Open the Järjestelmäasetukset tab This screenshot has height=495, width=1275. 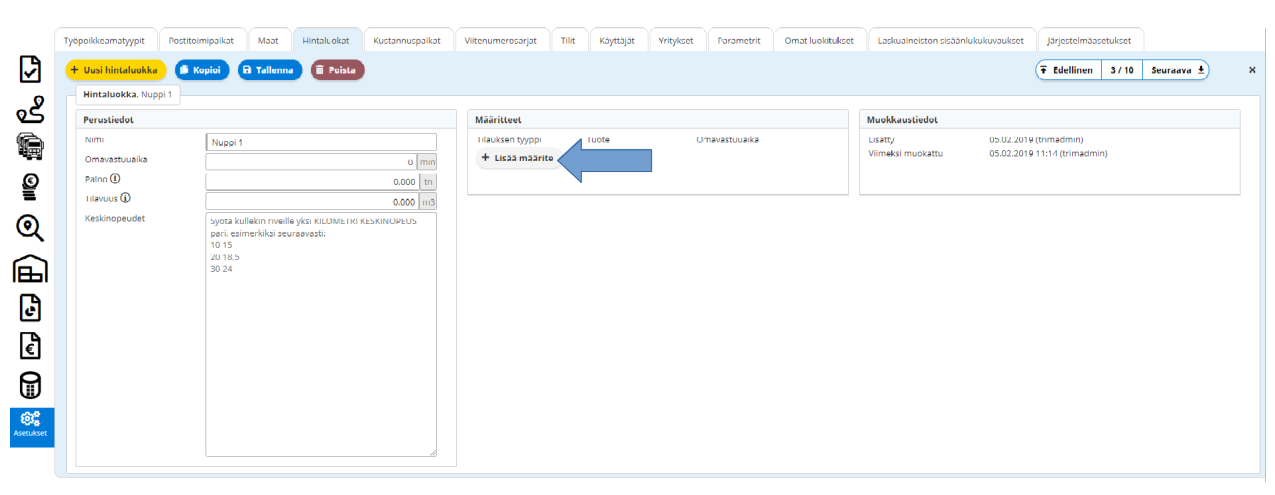(x=1089, y=40)
